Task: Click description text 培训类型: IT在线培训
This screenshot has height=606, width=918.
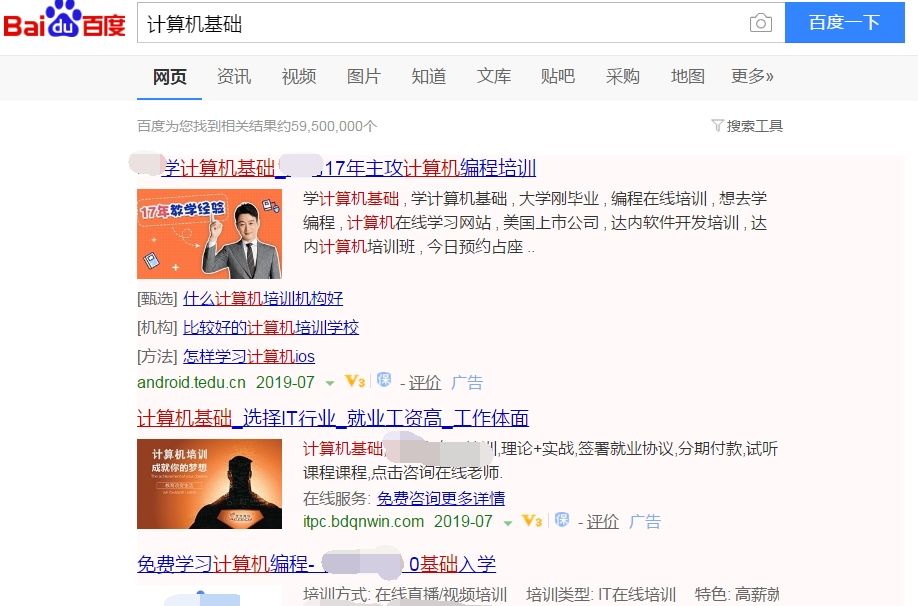Action: 601,594
